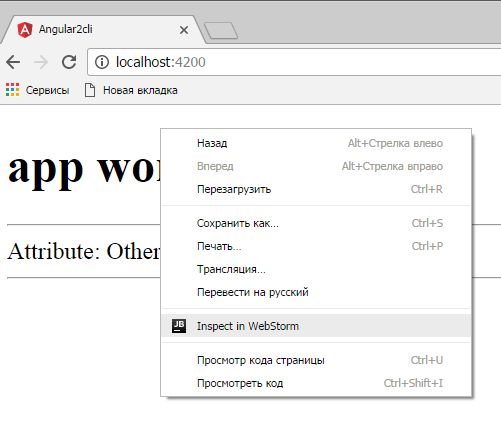Select Inspect in WebStorm
Viewport: 501px width, 422px height.
[x=316, y=326]
